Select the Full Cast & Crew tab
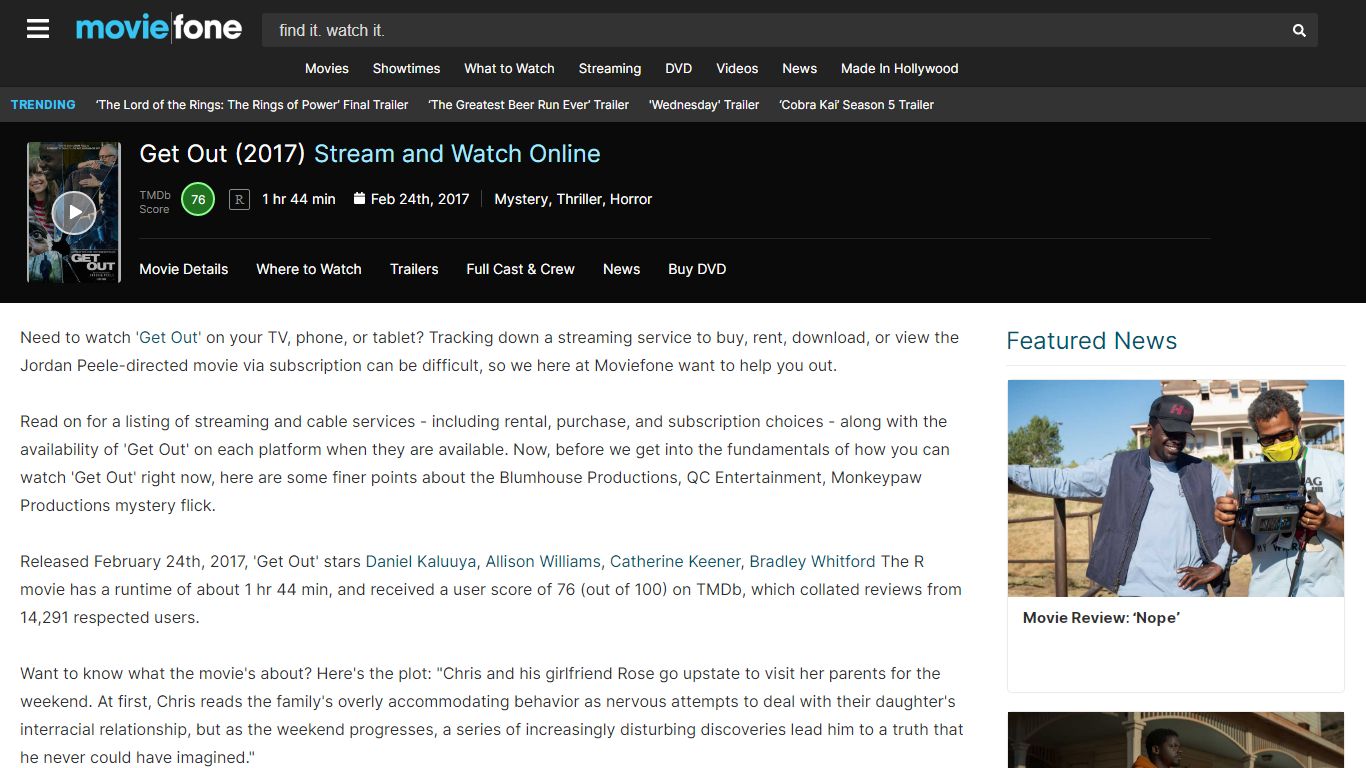Viewport: 1366px width, 768px height. pyautogui.click(x=521, y=269)
